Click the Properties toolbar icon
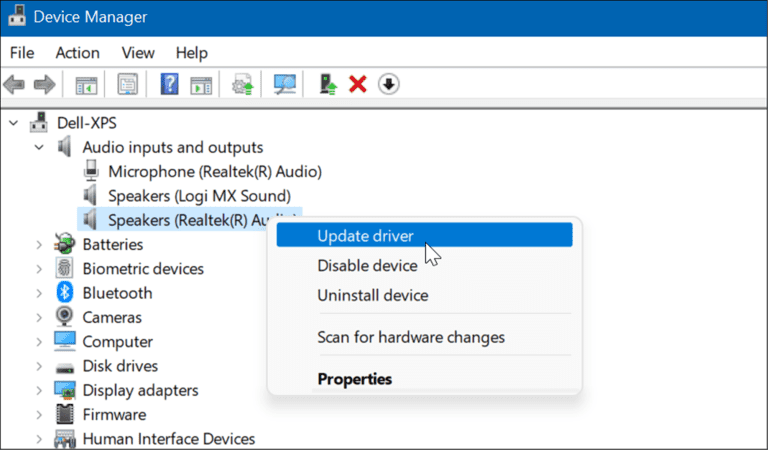 [x=127, y=84]
